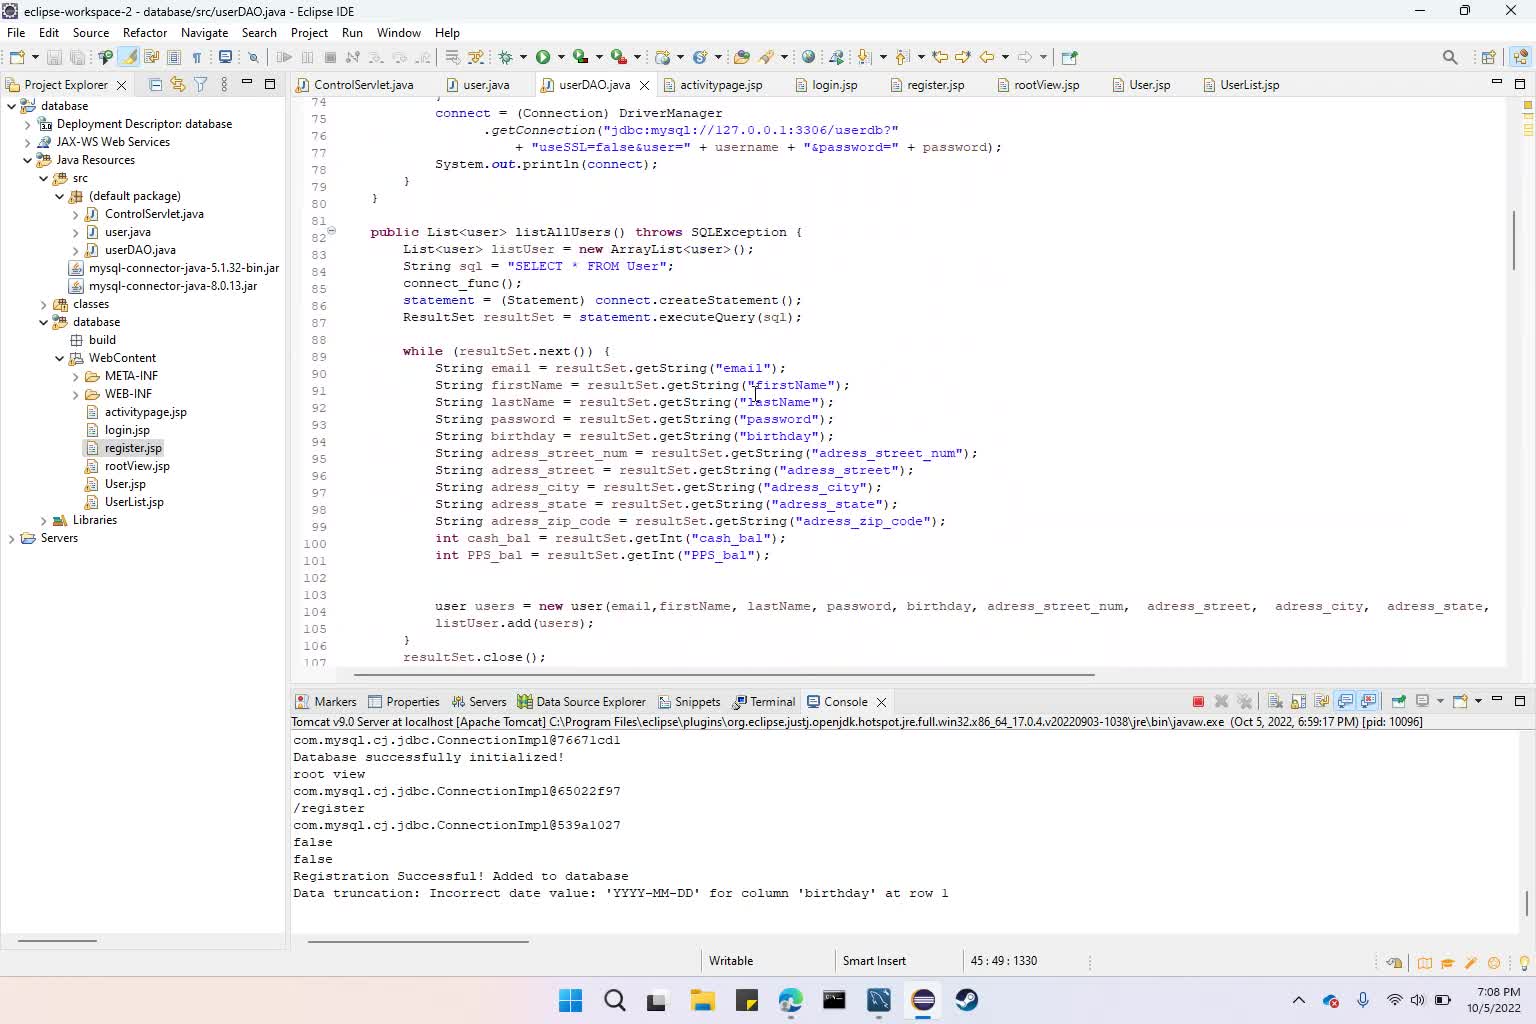The width and height of the screenshot is (1536, 1024).
Task: Close the userDAO.java editor tab
Action: [644, 85]
